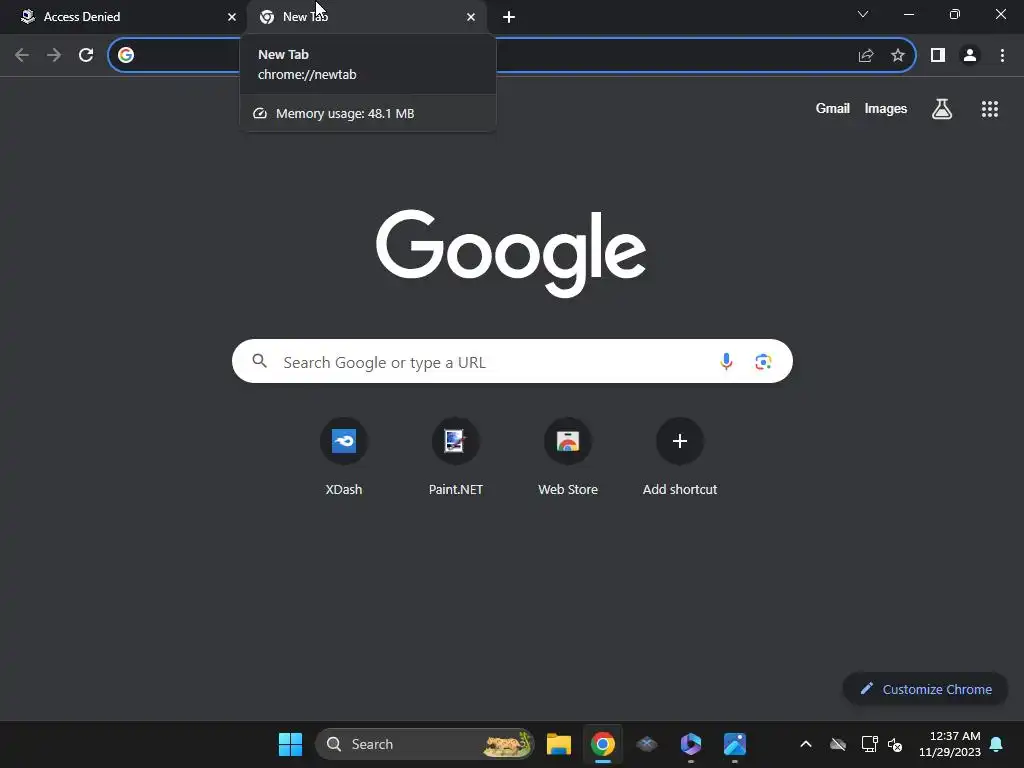Open the Photos app on taskbar
This screenshot has height=768, width=1024.
coord(735,744)
